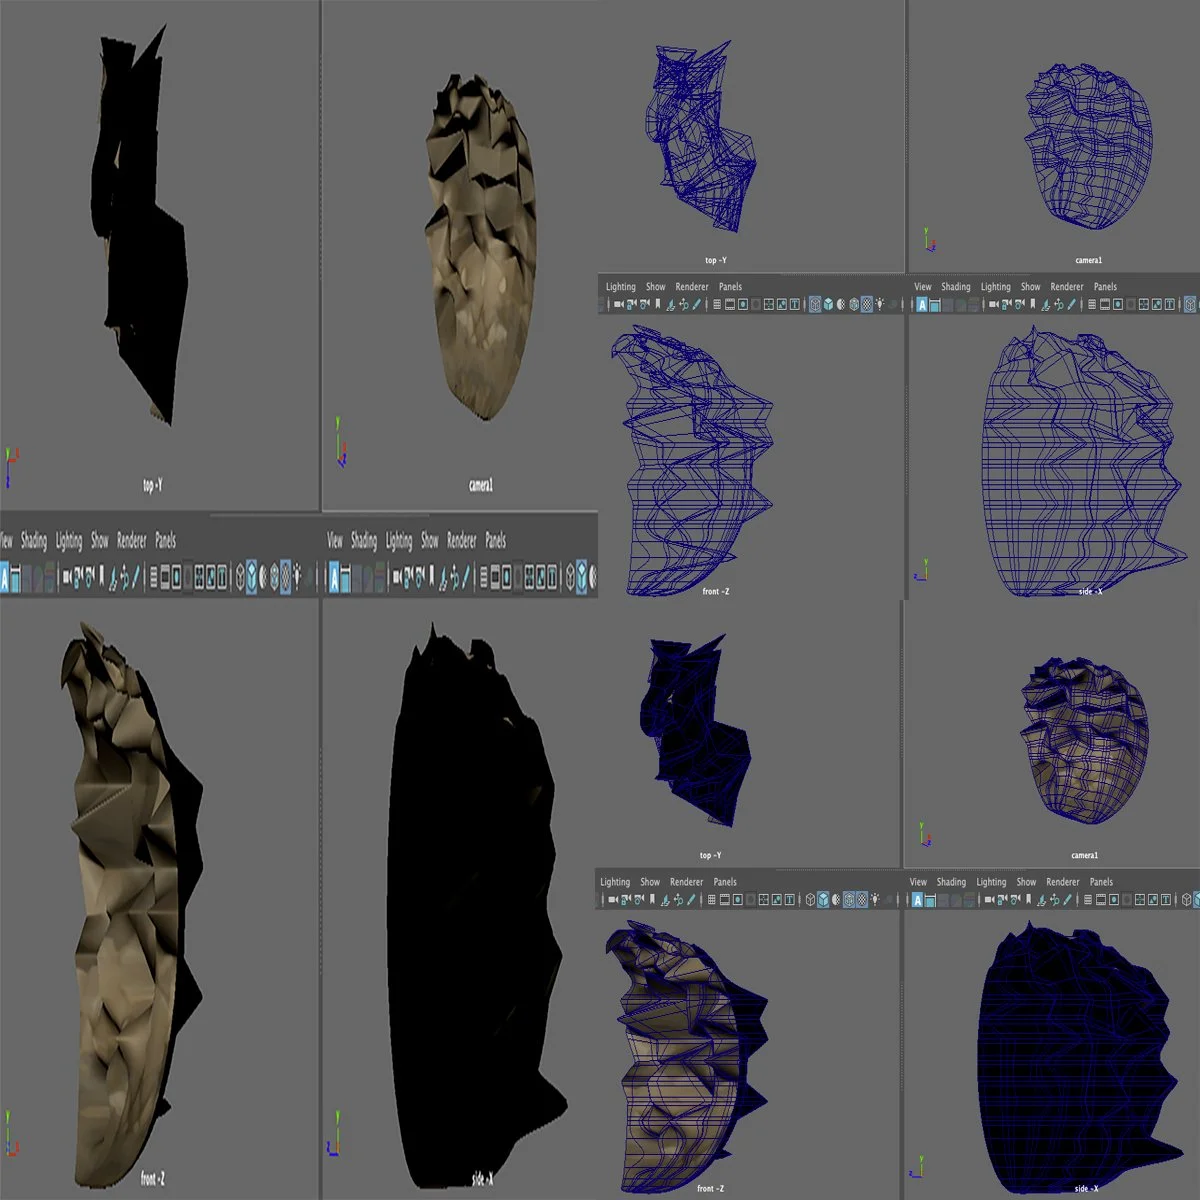The image size is (1200, 1200).
Task: Click resolution gate icon above blue wireframe front -Z panel
Action: point(742,305)
